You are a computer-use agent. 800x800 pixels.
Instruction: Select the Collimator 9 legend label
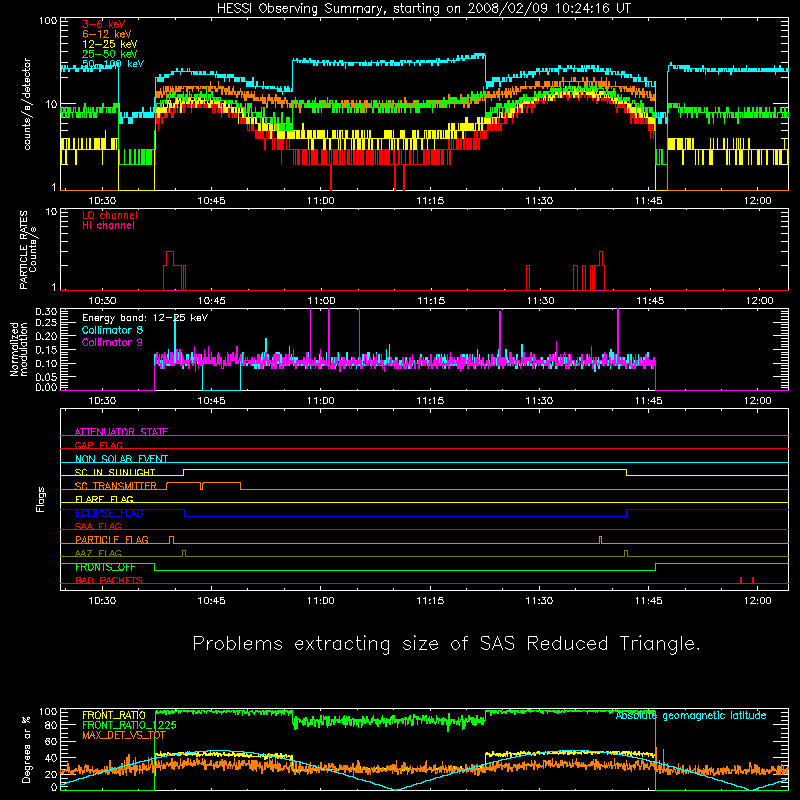[x=112, y=342]
